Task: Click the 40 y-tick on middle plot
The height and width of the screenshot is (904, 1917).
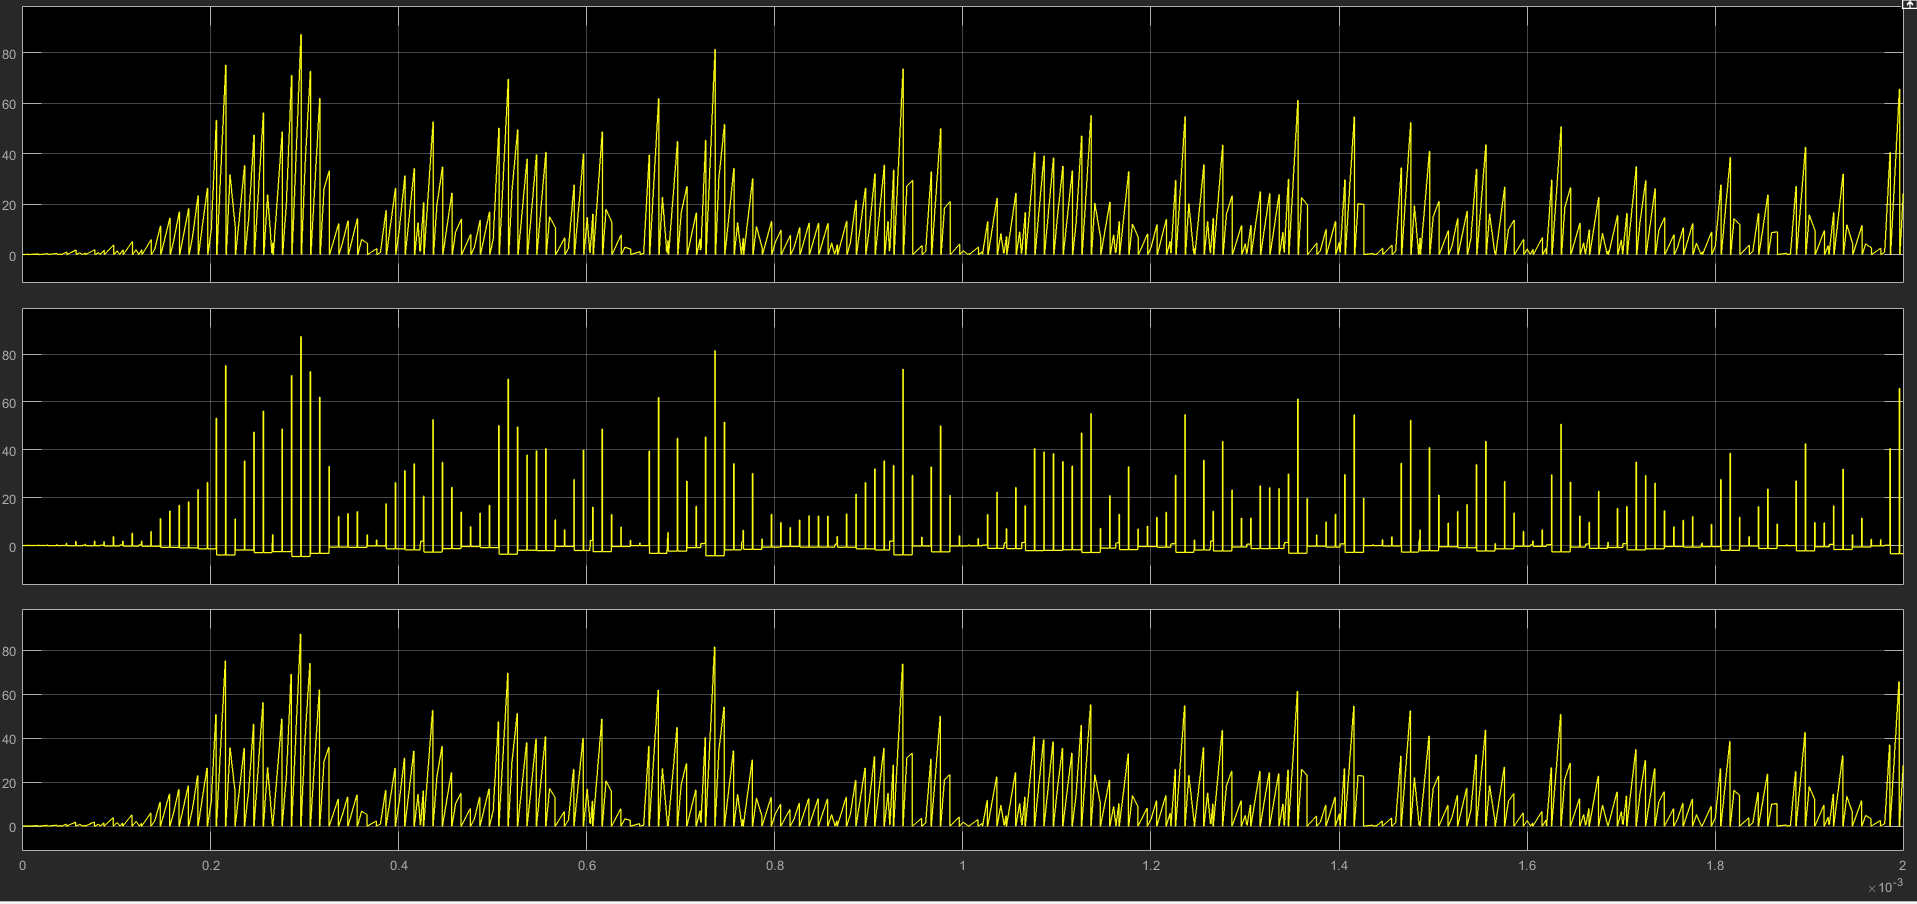Action: (10, 451)
